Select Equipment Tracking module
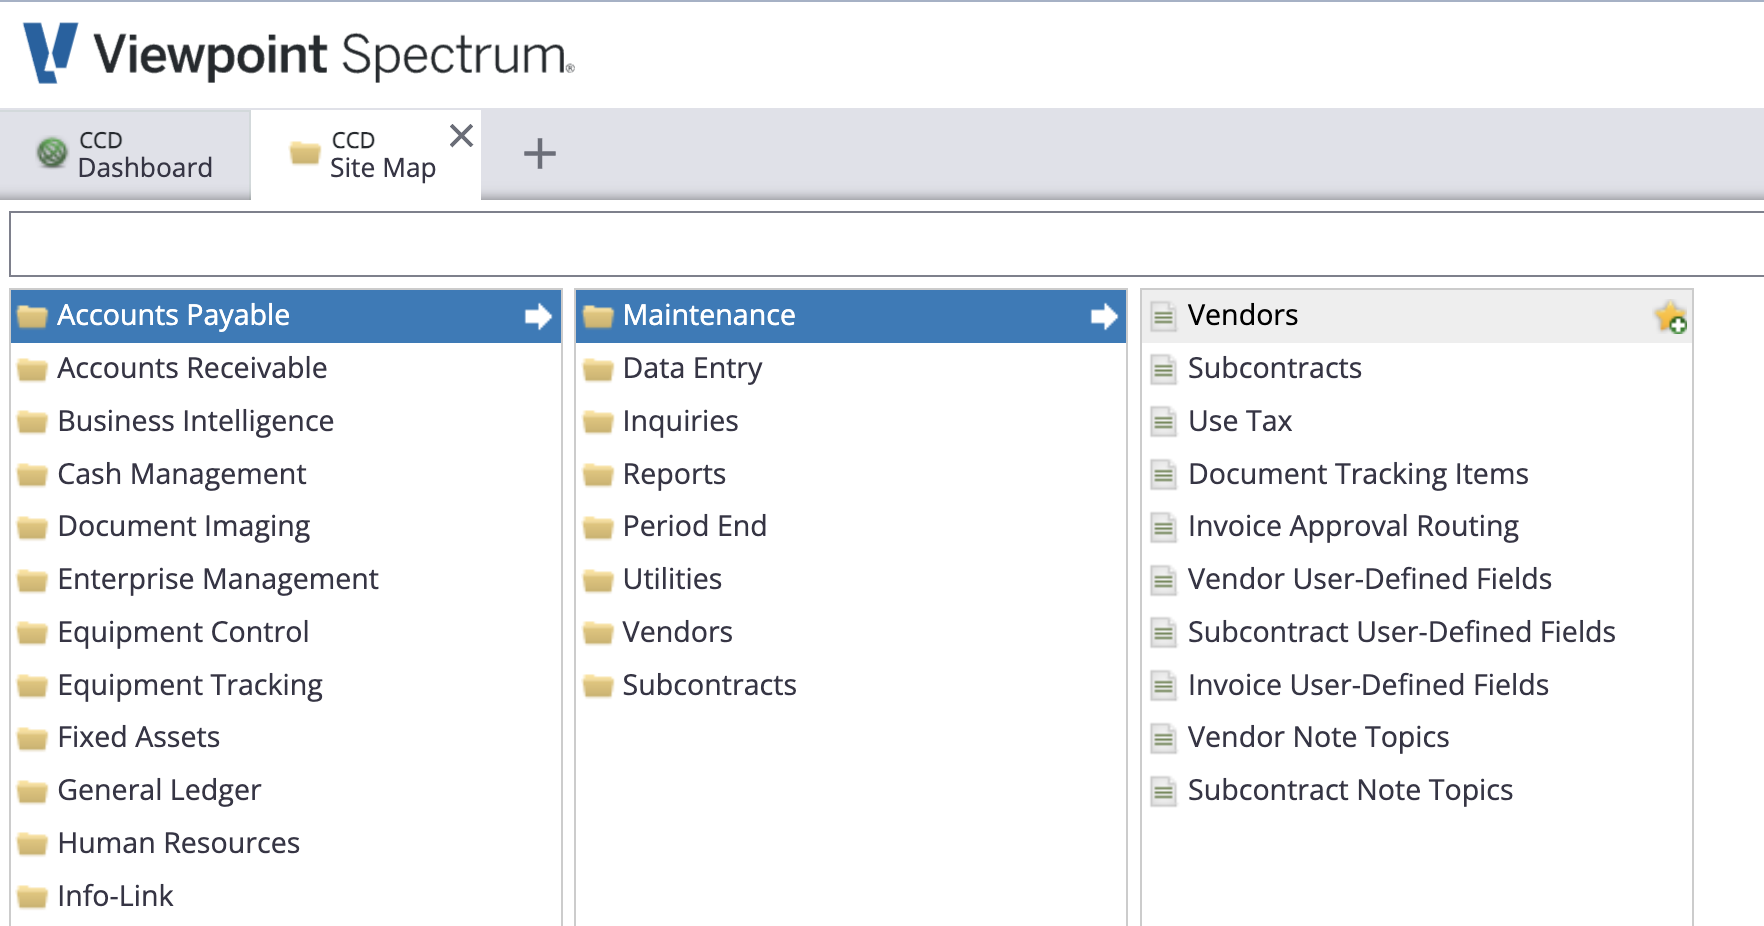 286,685
